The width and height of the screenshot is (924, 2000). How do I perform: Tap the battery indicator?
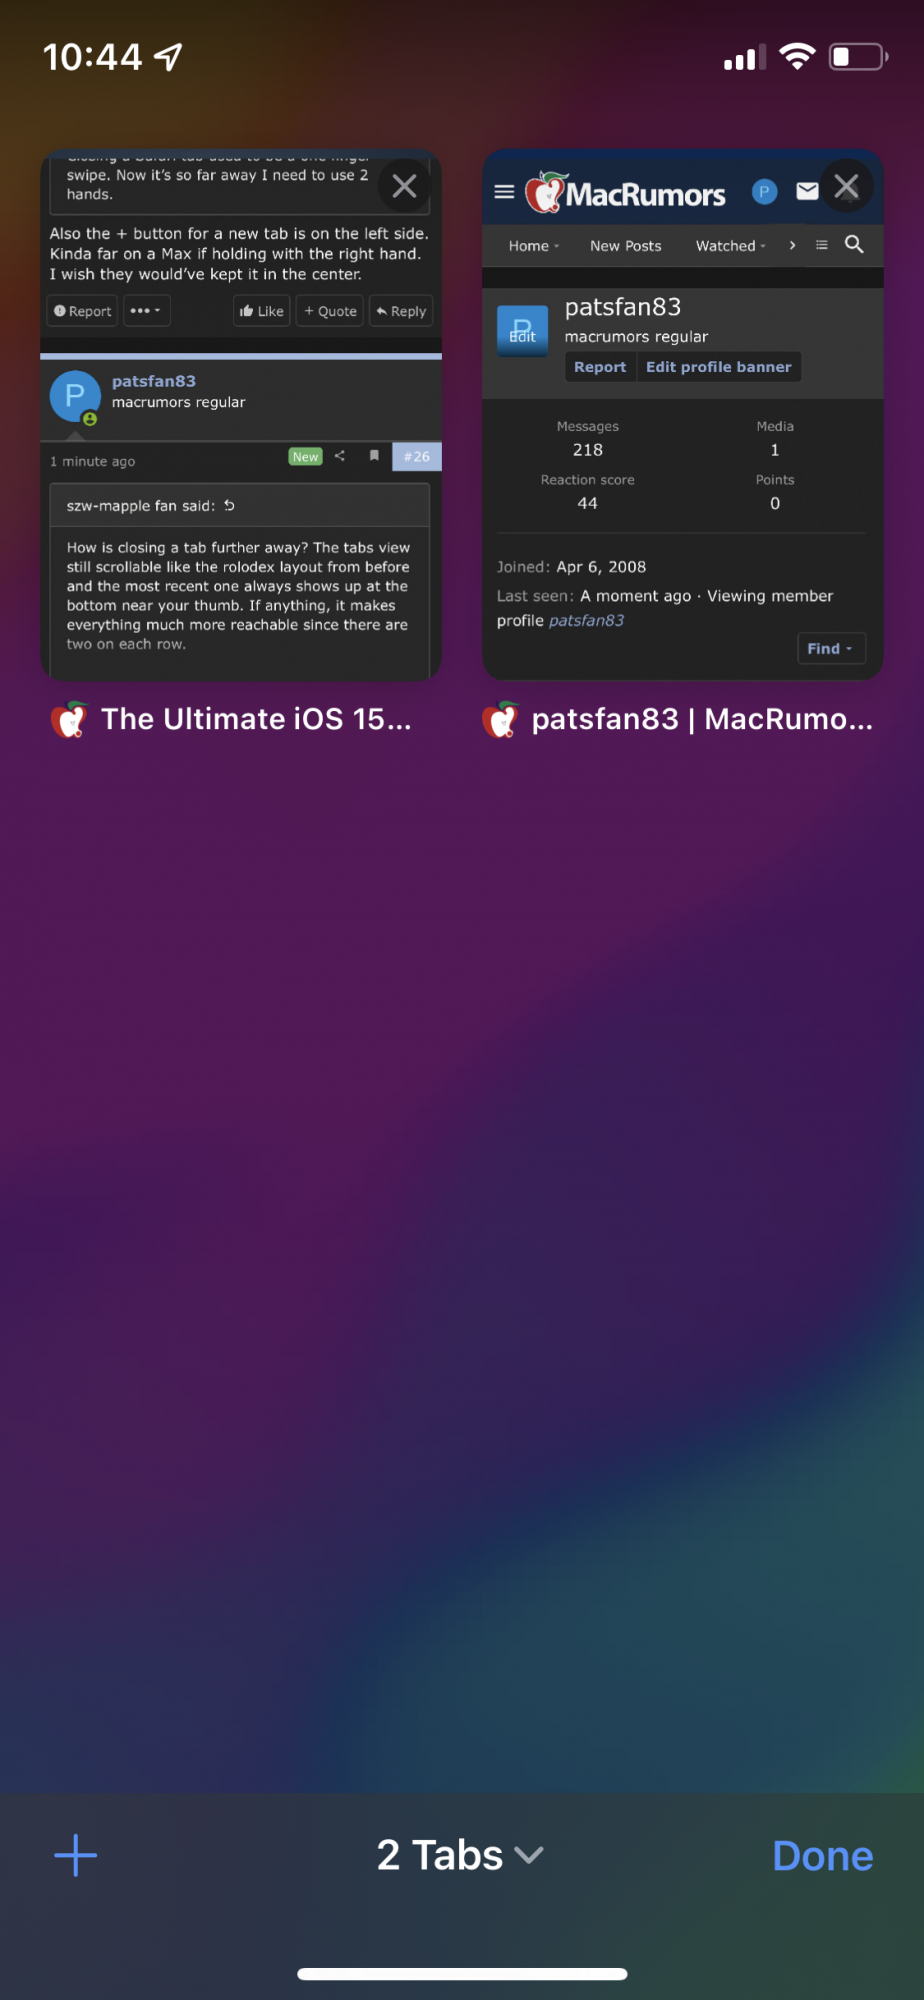(x=858, y=56)
